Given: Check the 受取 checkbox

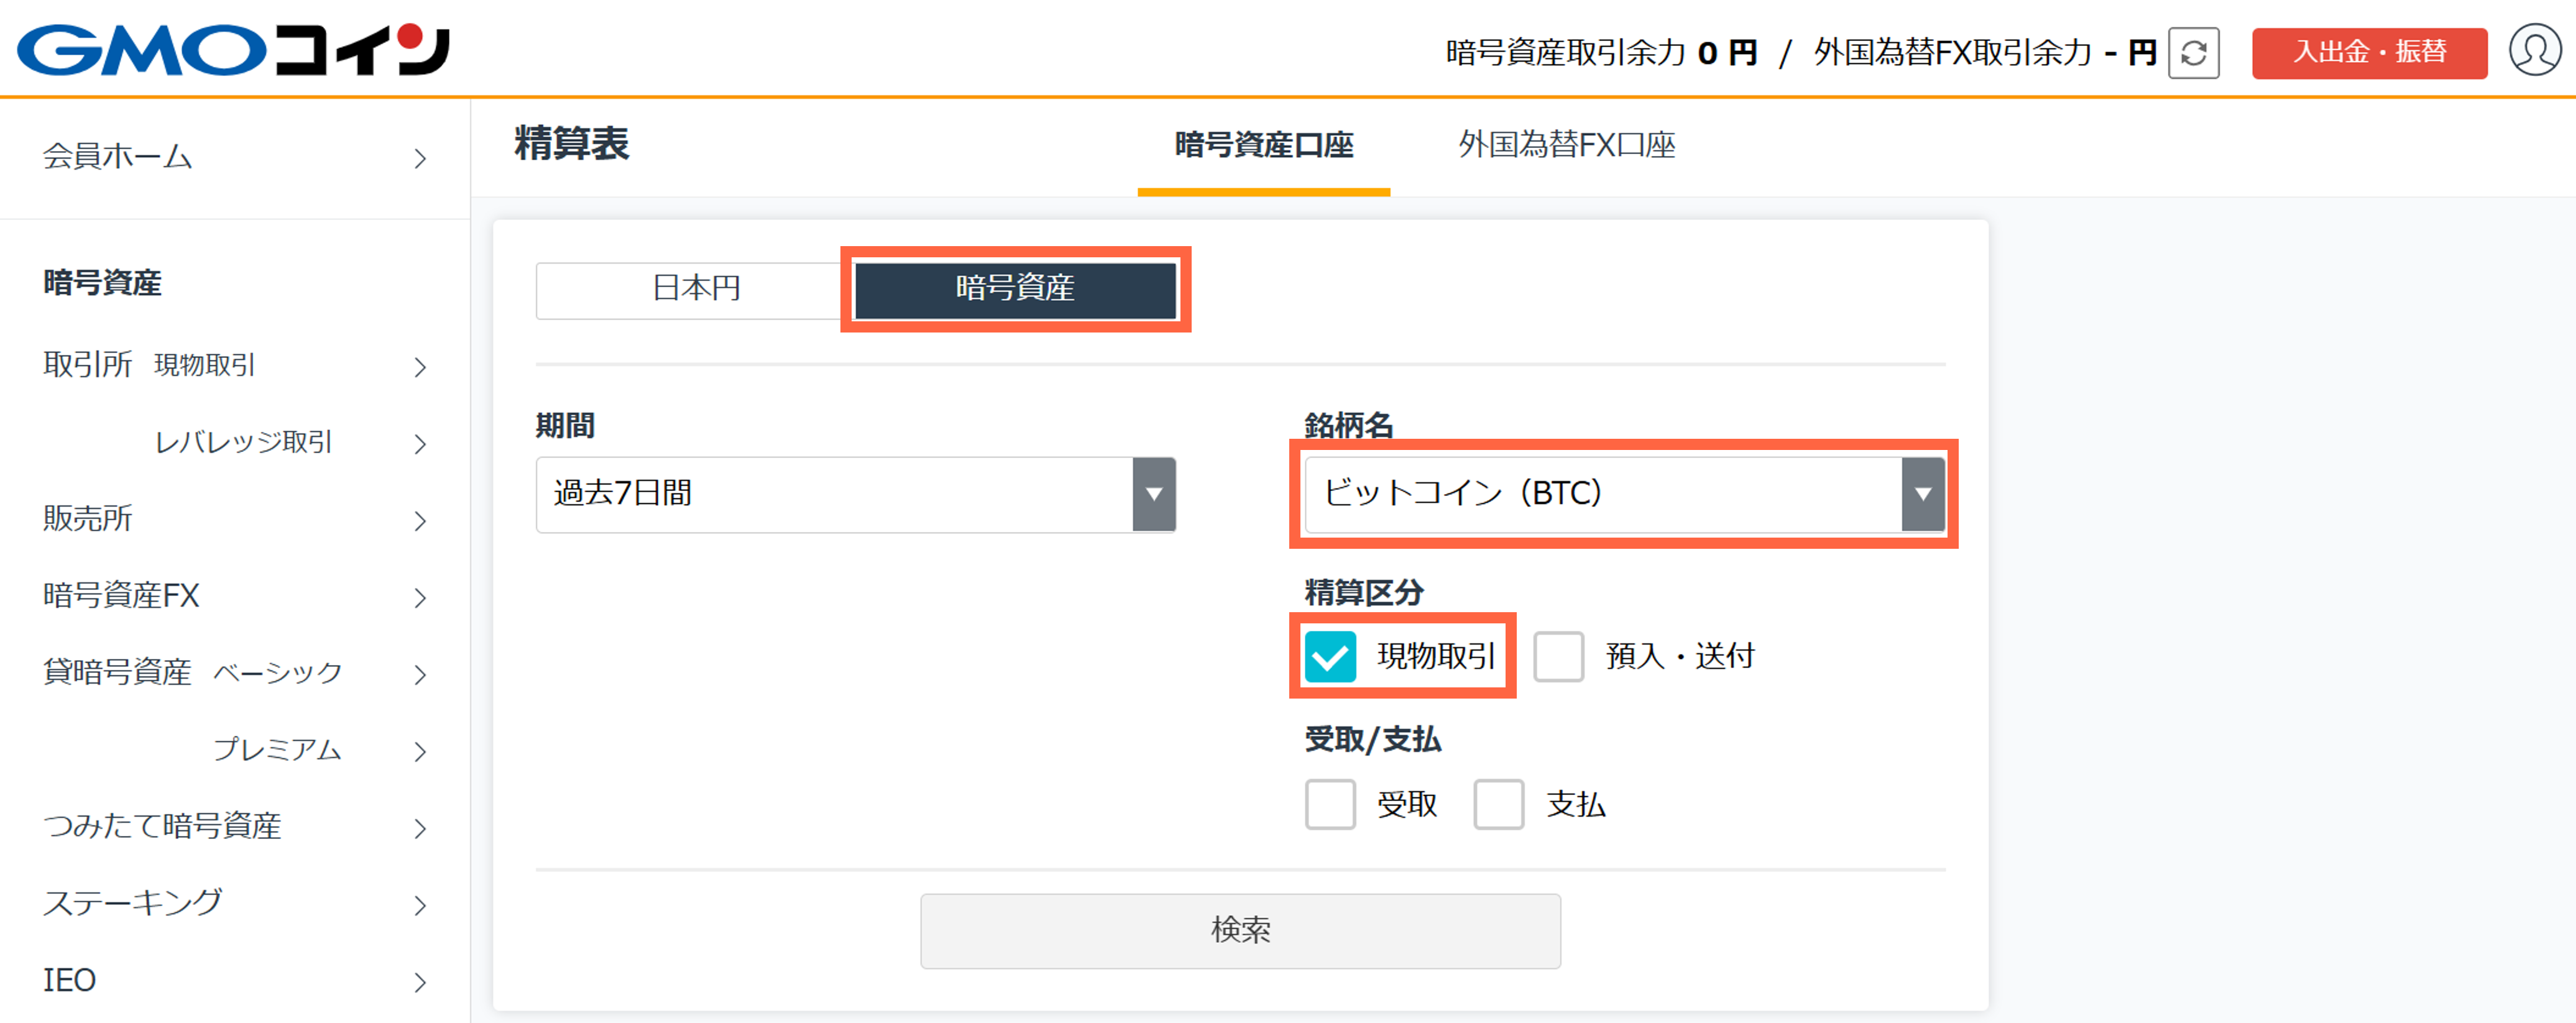Looking at the screenshot, I should (x=1330, y=804).
